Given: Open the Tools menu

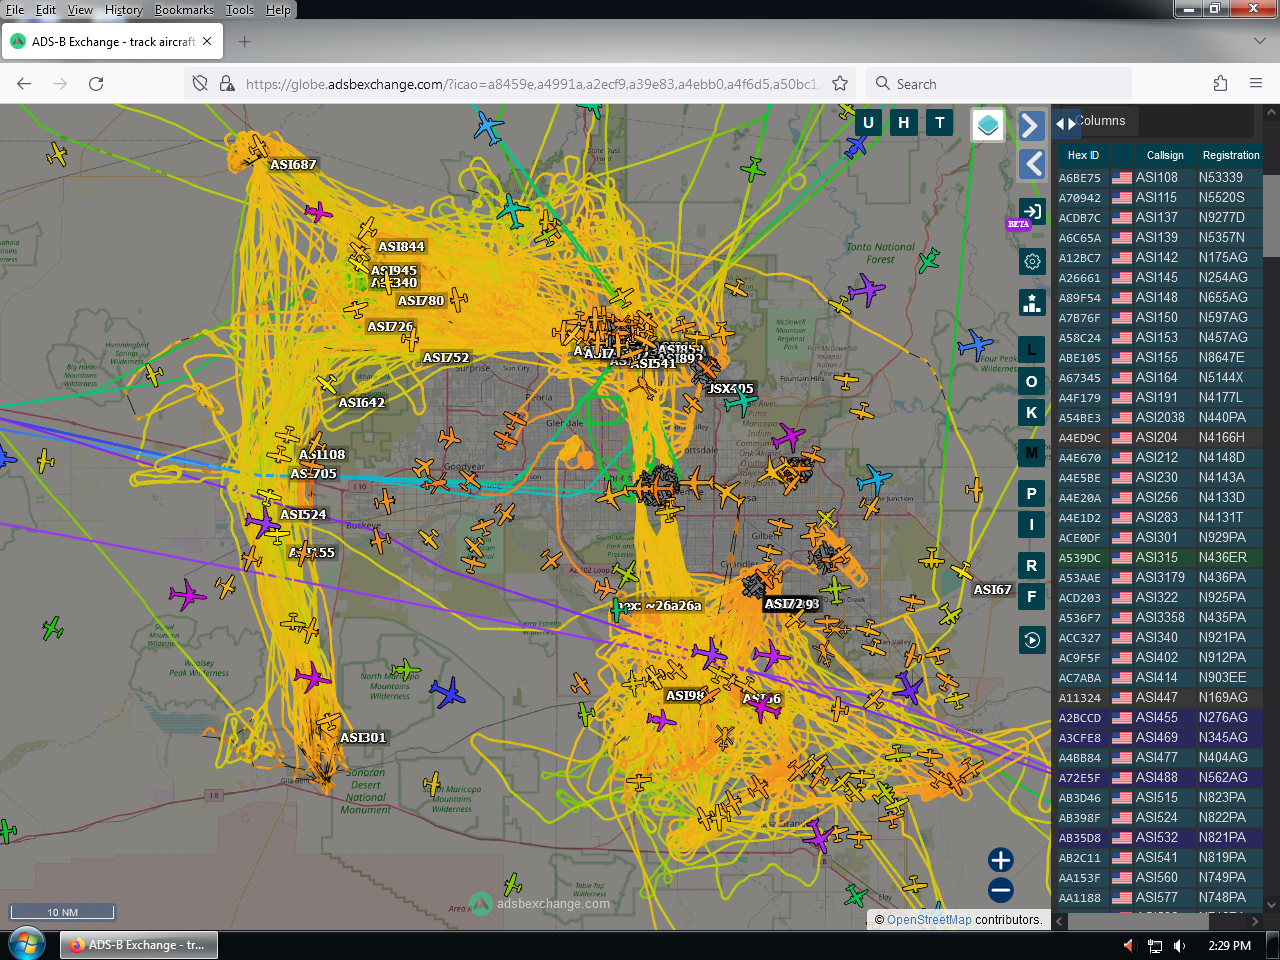Looking at the screenshot, I should click(x=240, y=10).
